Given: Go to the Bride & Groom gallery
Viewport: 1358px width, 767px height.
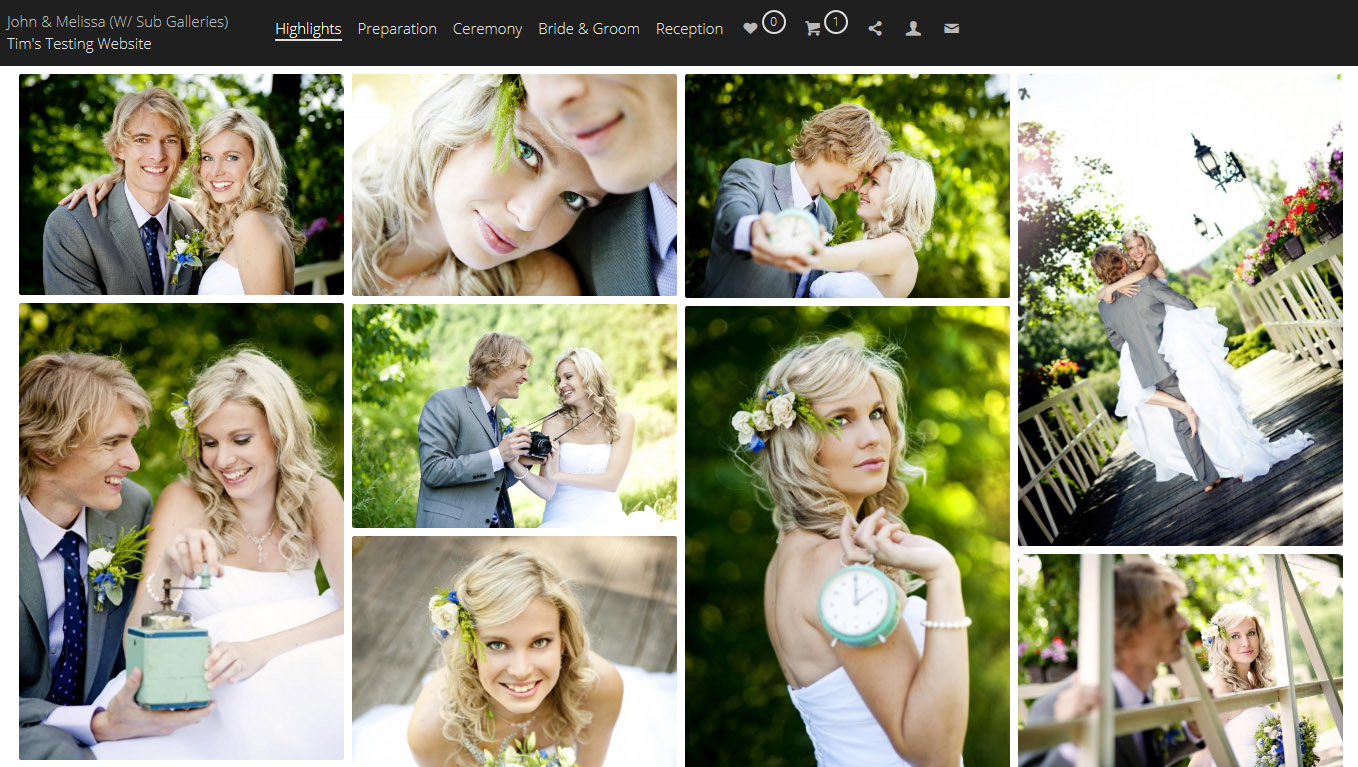Looking at the screenshot, I should (589, 29).
